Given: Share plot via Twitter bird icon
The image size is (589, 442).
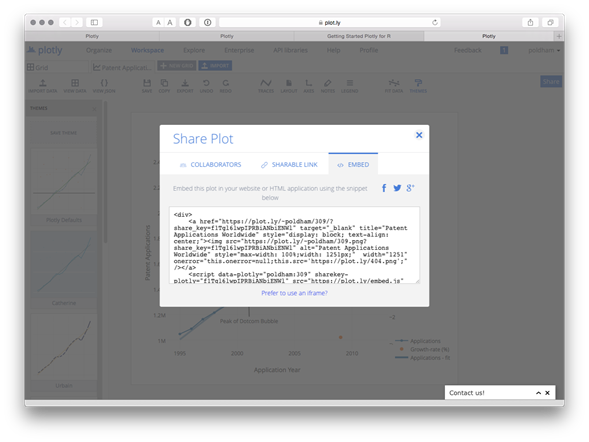Looking at the screenshot, I should [x=397, y=188].
